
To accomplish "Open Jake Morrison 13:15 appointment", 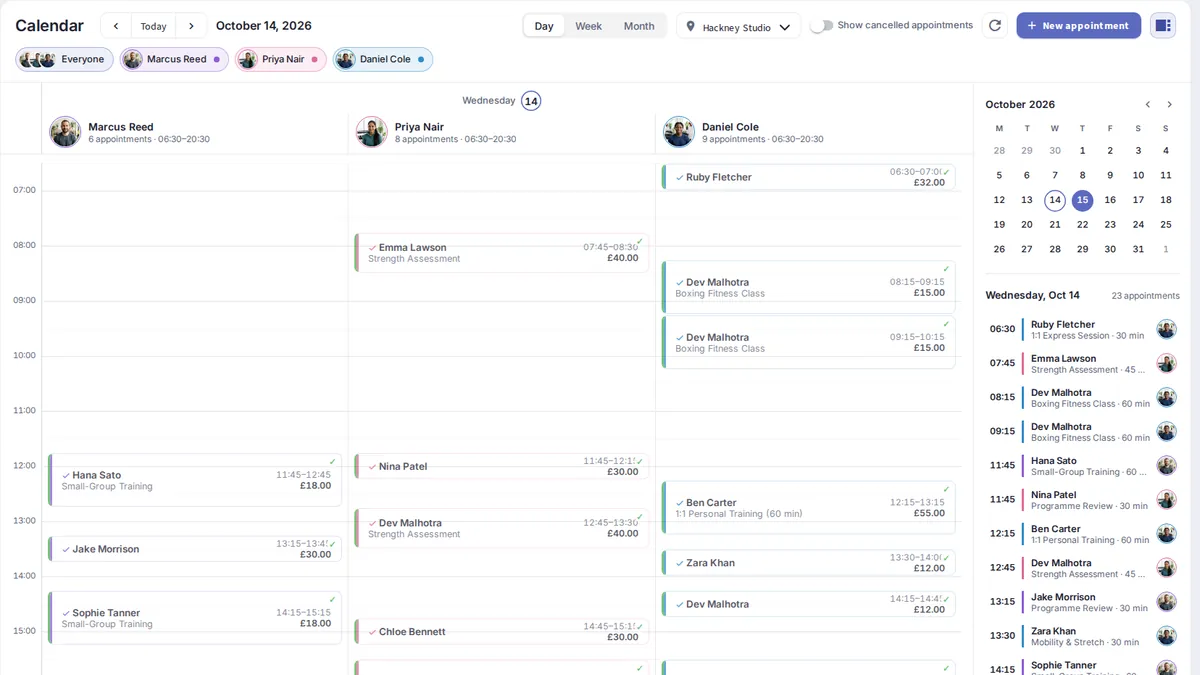I will pyautogui.click(x=194, y=549).
